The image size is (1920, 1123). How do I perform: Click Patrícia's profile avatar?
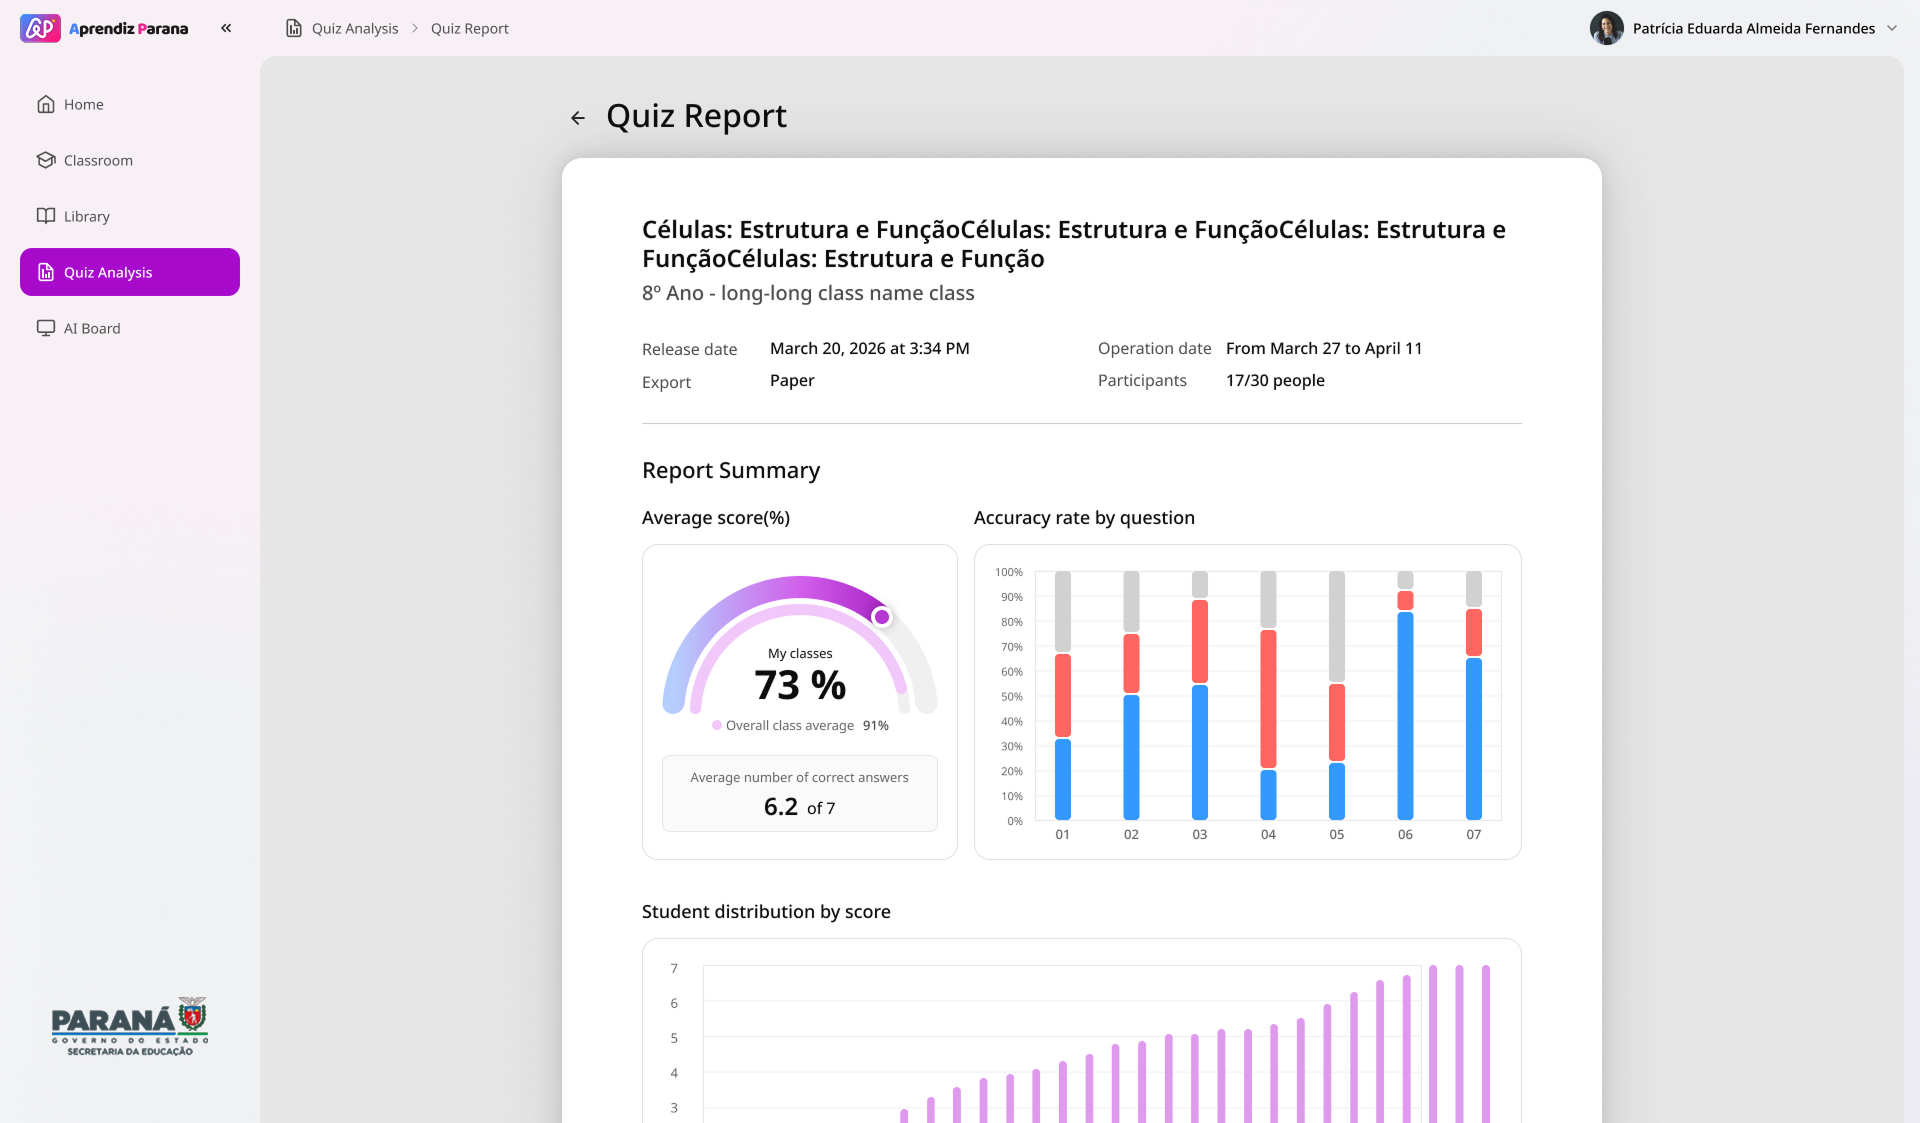click(1606, 28)
